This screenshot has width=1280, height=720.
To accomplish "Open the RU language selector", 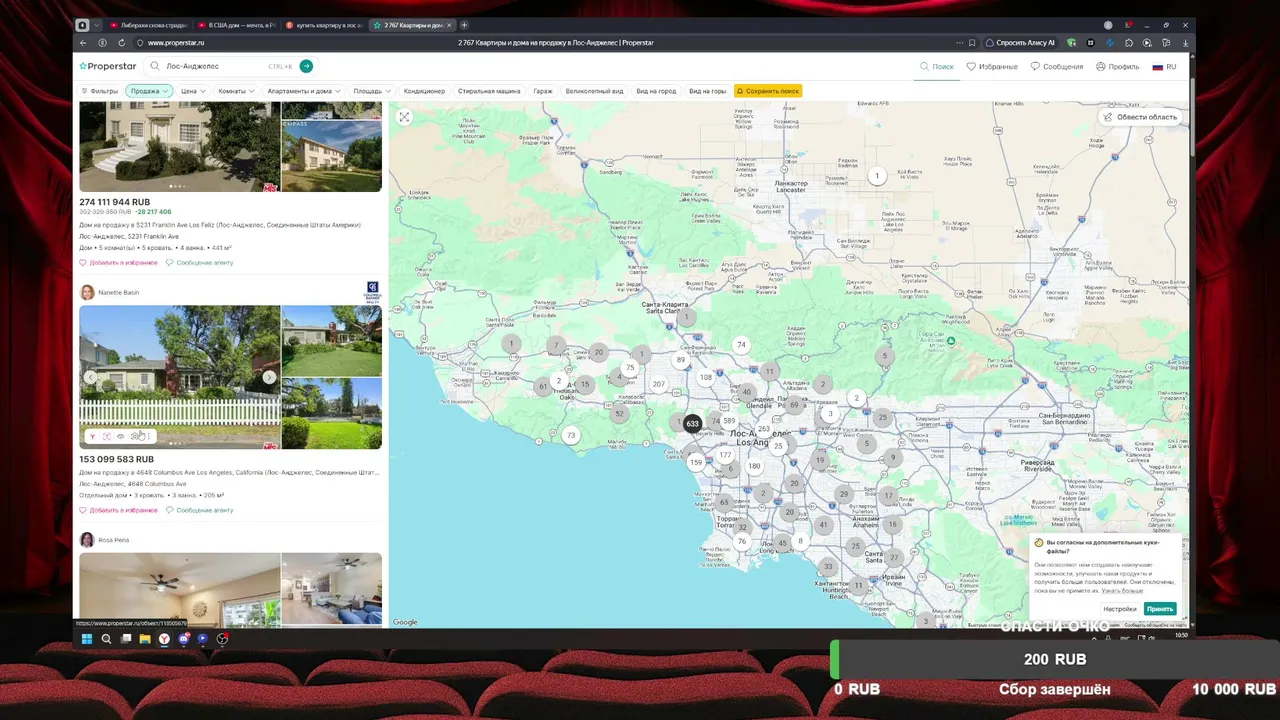I will pos(1164,67).
